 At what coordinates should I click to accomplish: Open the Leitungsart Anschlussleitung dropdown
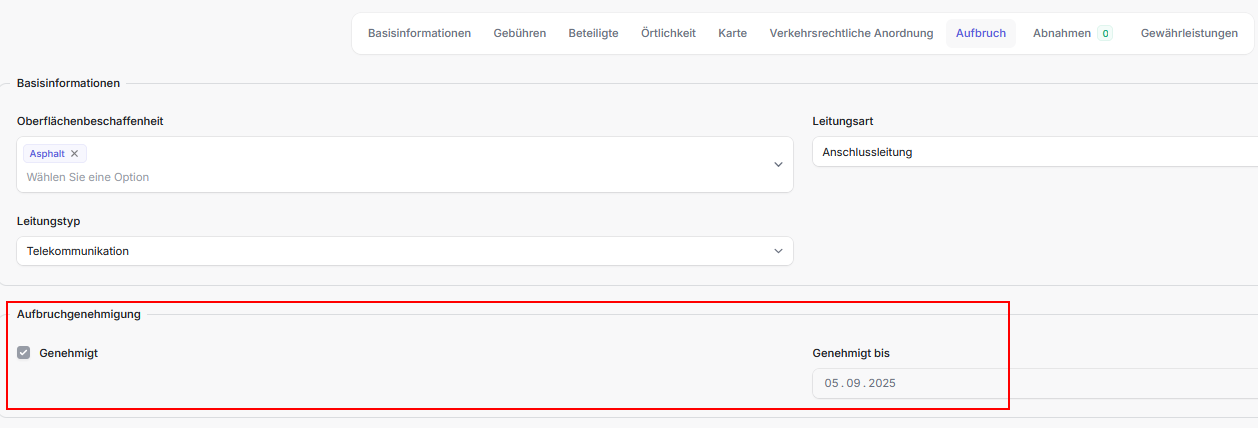point(1030,152)
